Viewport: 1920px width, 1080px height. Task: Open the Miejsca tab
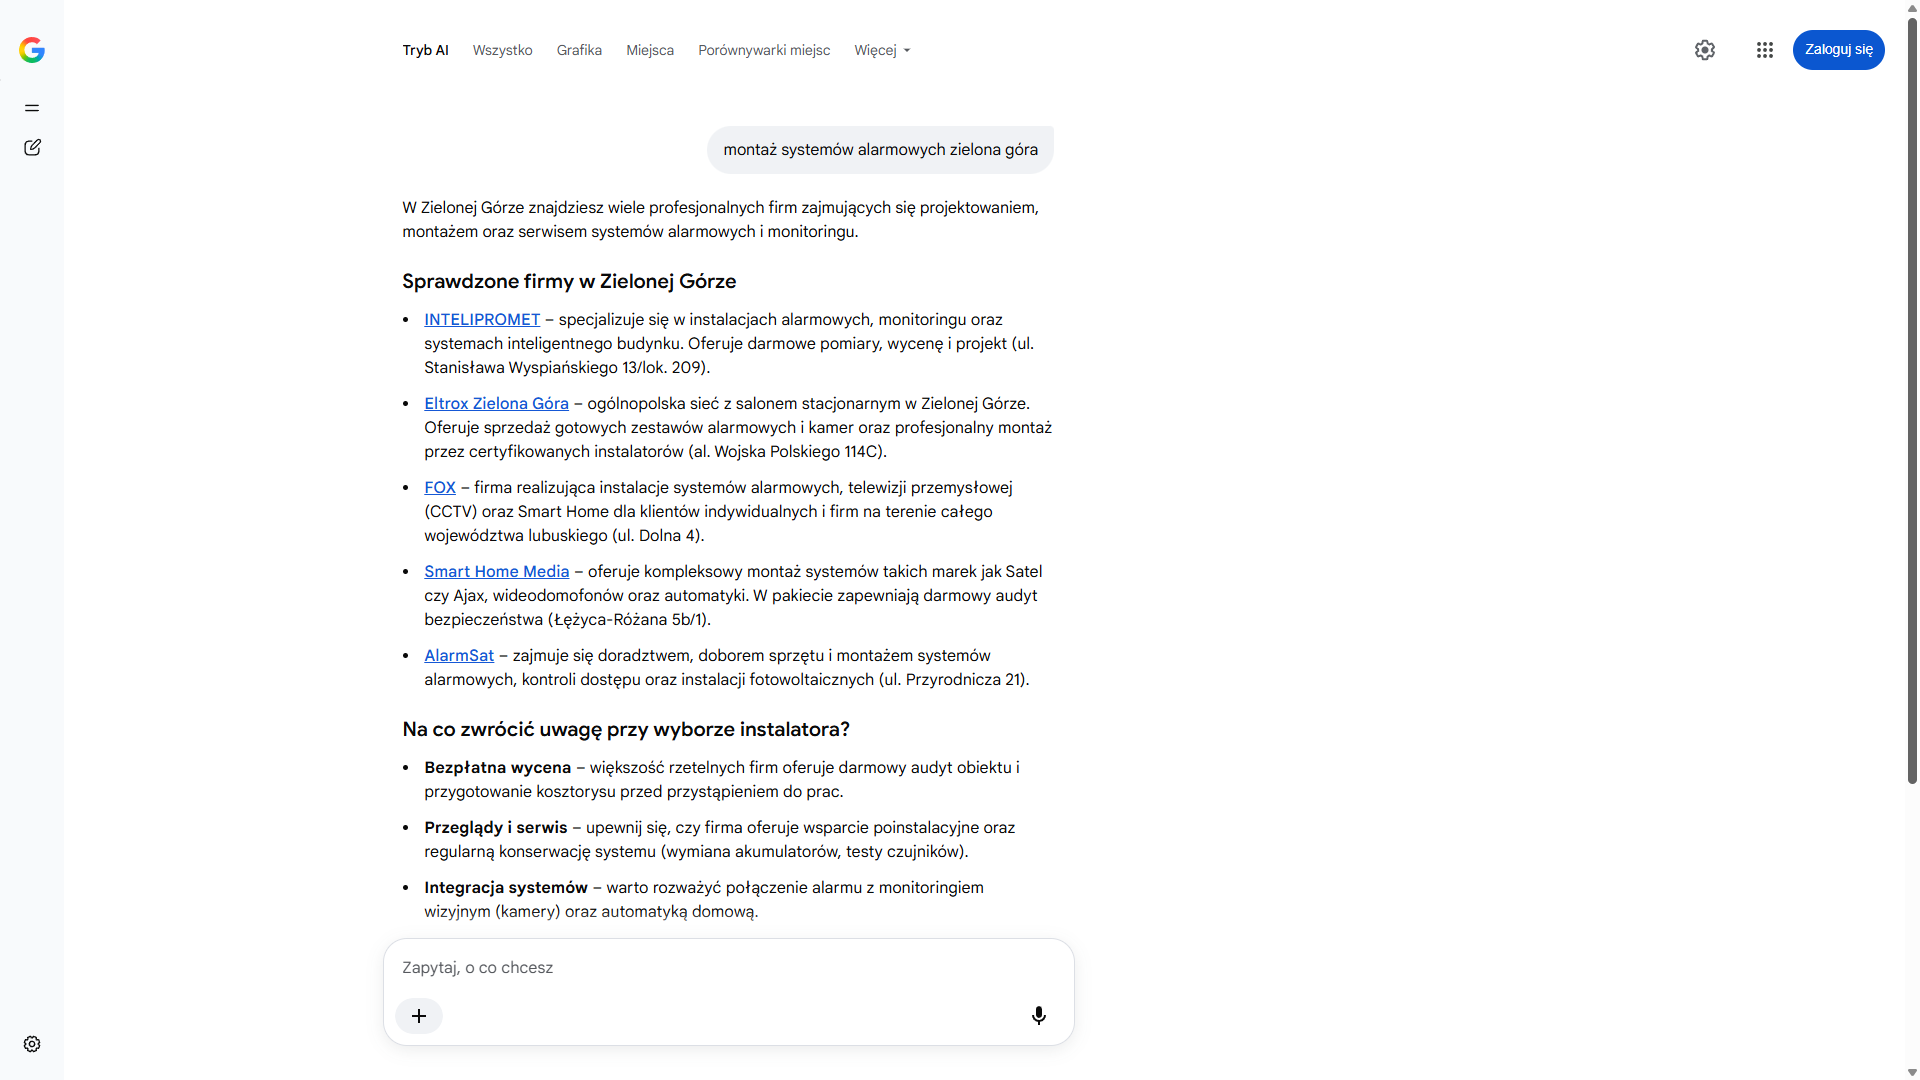(x=650, y=50)
